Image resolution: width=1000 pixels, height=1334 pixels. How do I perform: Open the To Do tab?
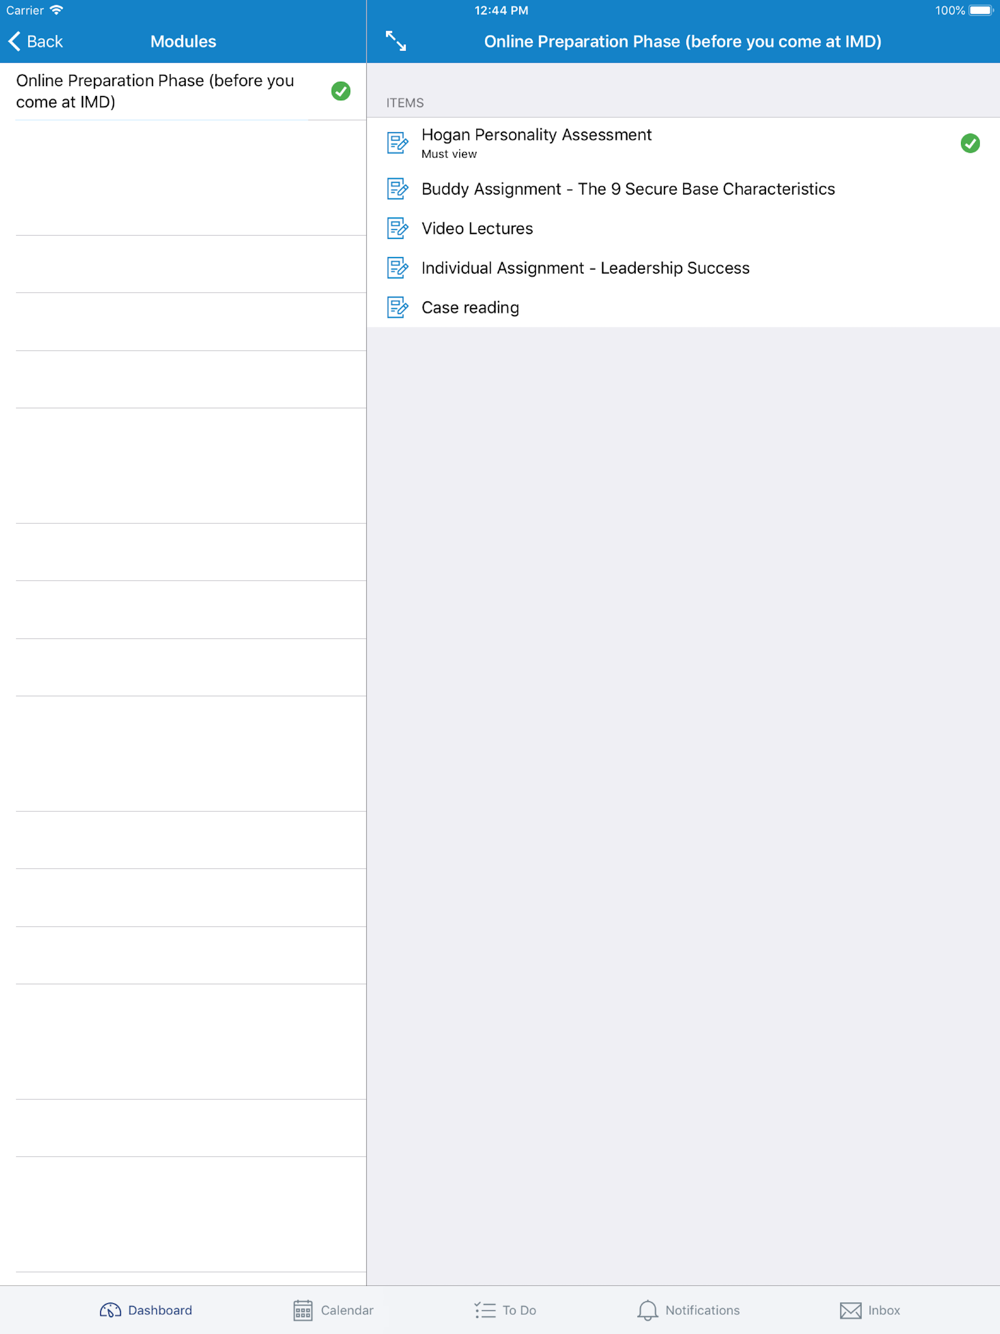[505, 1310]
